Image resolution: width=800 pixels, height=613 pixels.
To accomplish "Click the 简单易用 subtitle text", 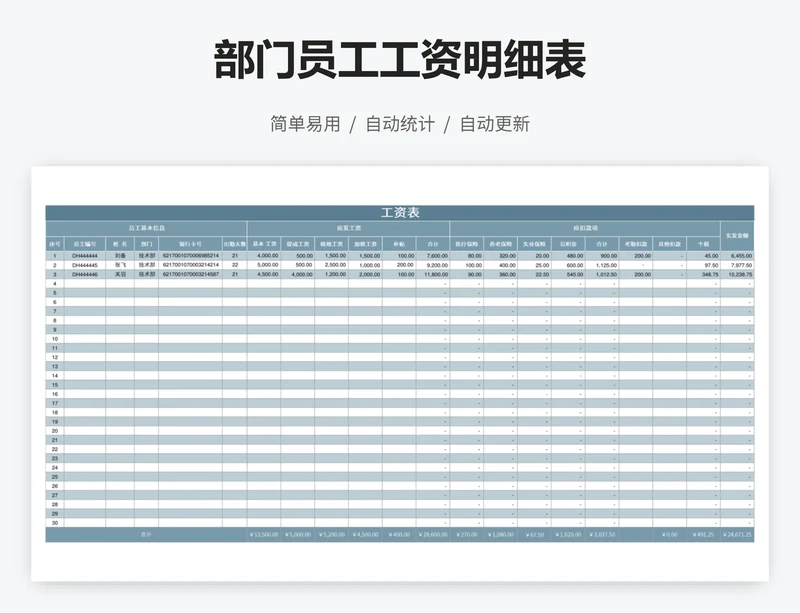I will click(305, 124).
